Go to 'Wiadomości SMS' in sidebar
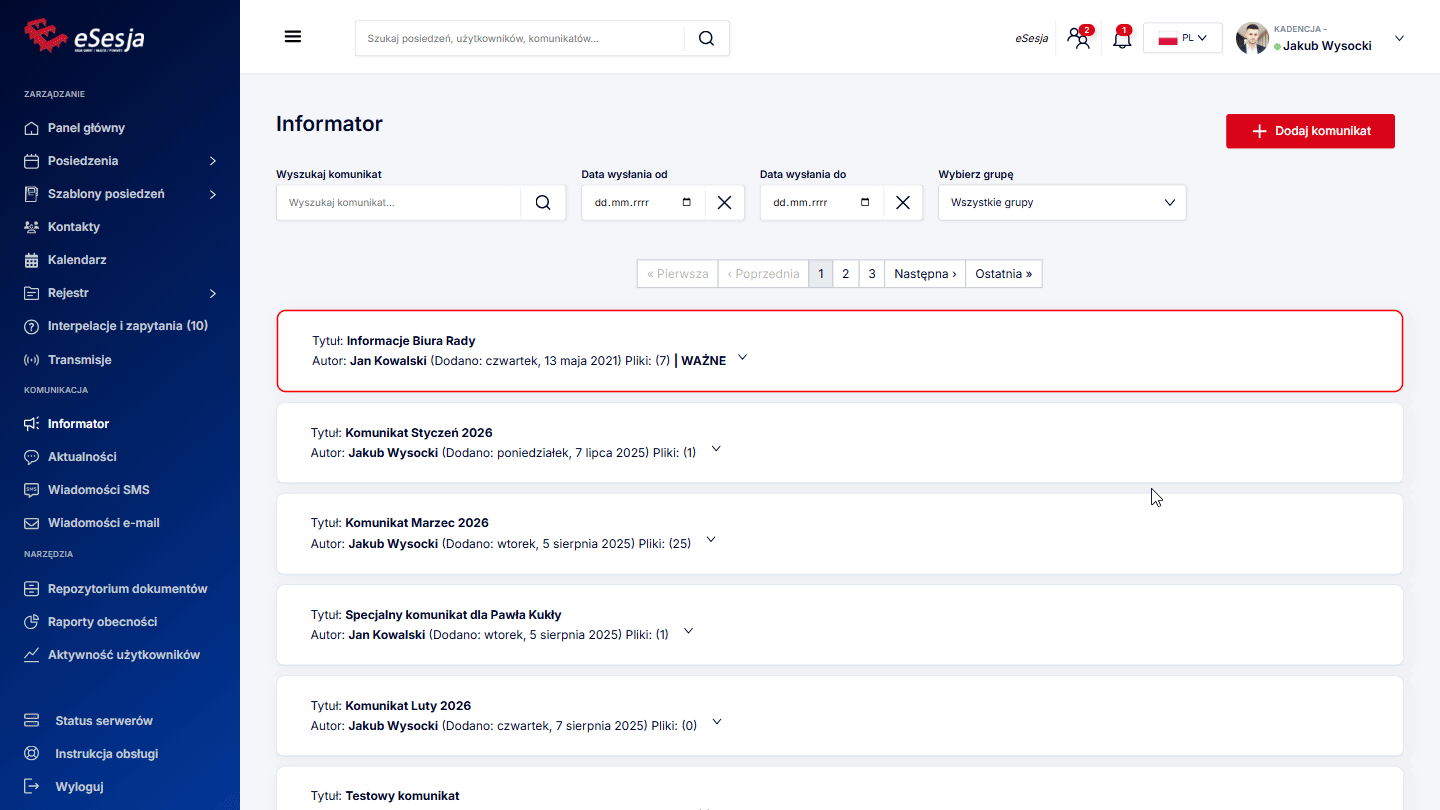 [98, 490]
